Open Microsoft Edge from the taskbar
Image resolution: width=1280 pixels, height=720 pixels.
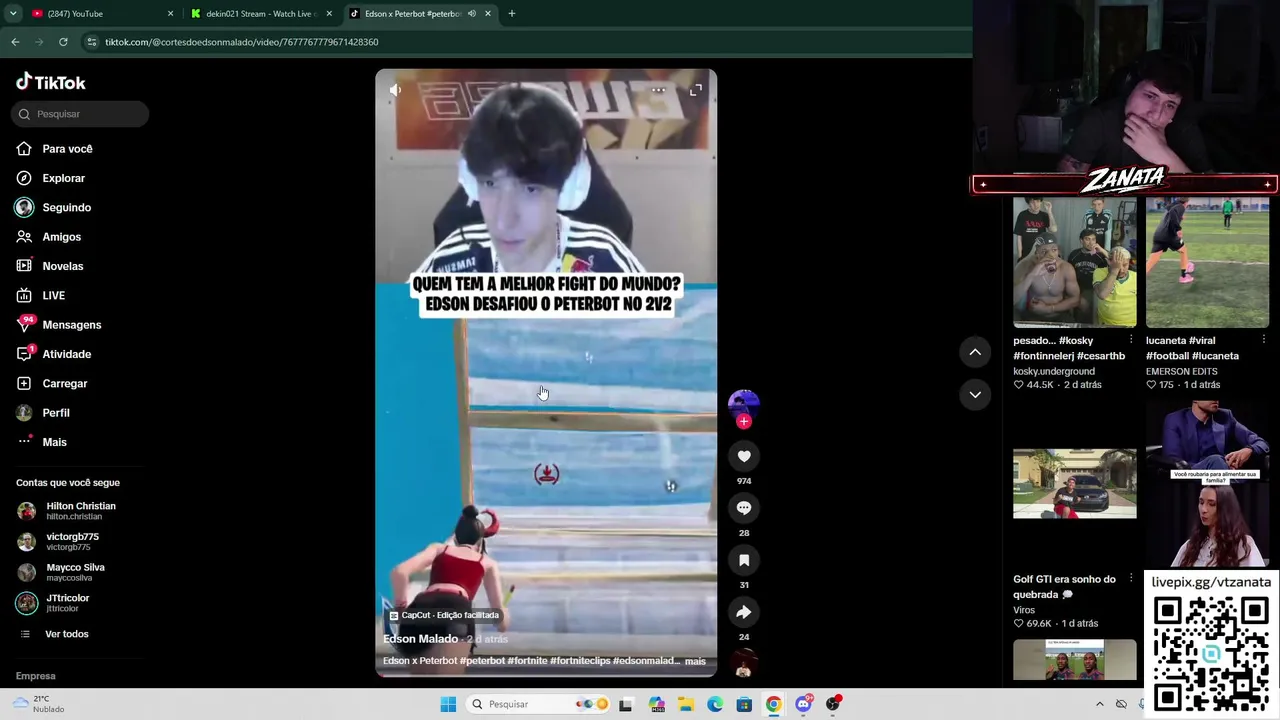[x=715, y=704]
